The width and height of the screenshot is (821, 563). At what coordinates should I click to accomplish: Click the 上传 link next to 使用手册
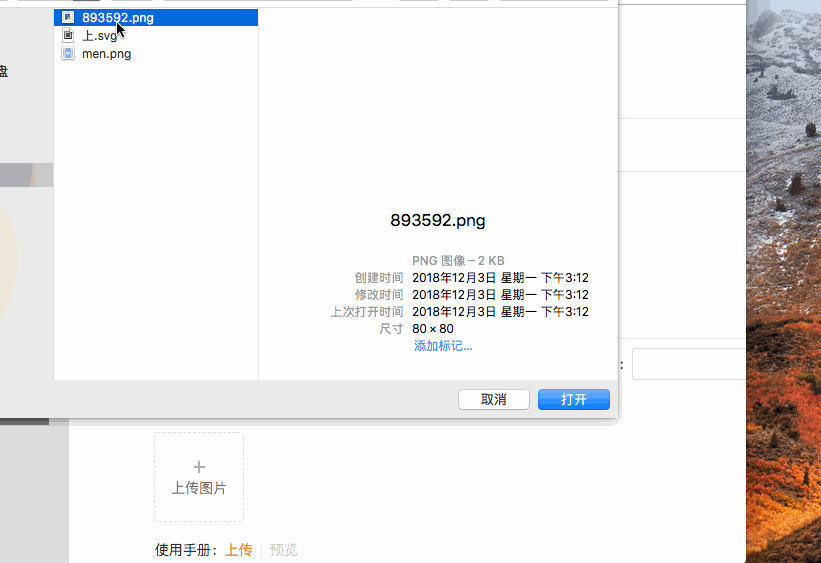point(239,550)
